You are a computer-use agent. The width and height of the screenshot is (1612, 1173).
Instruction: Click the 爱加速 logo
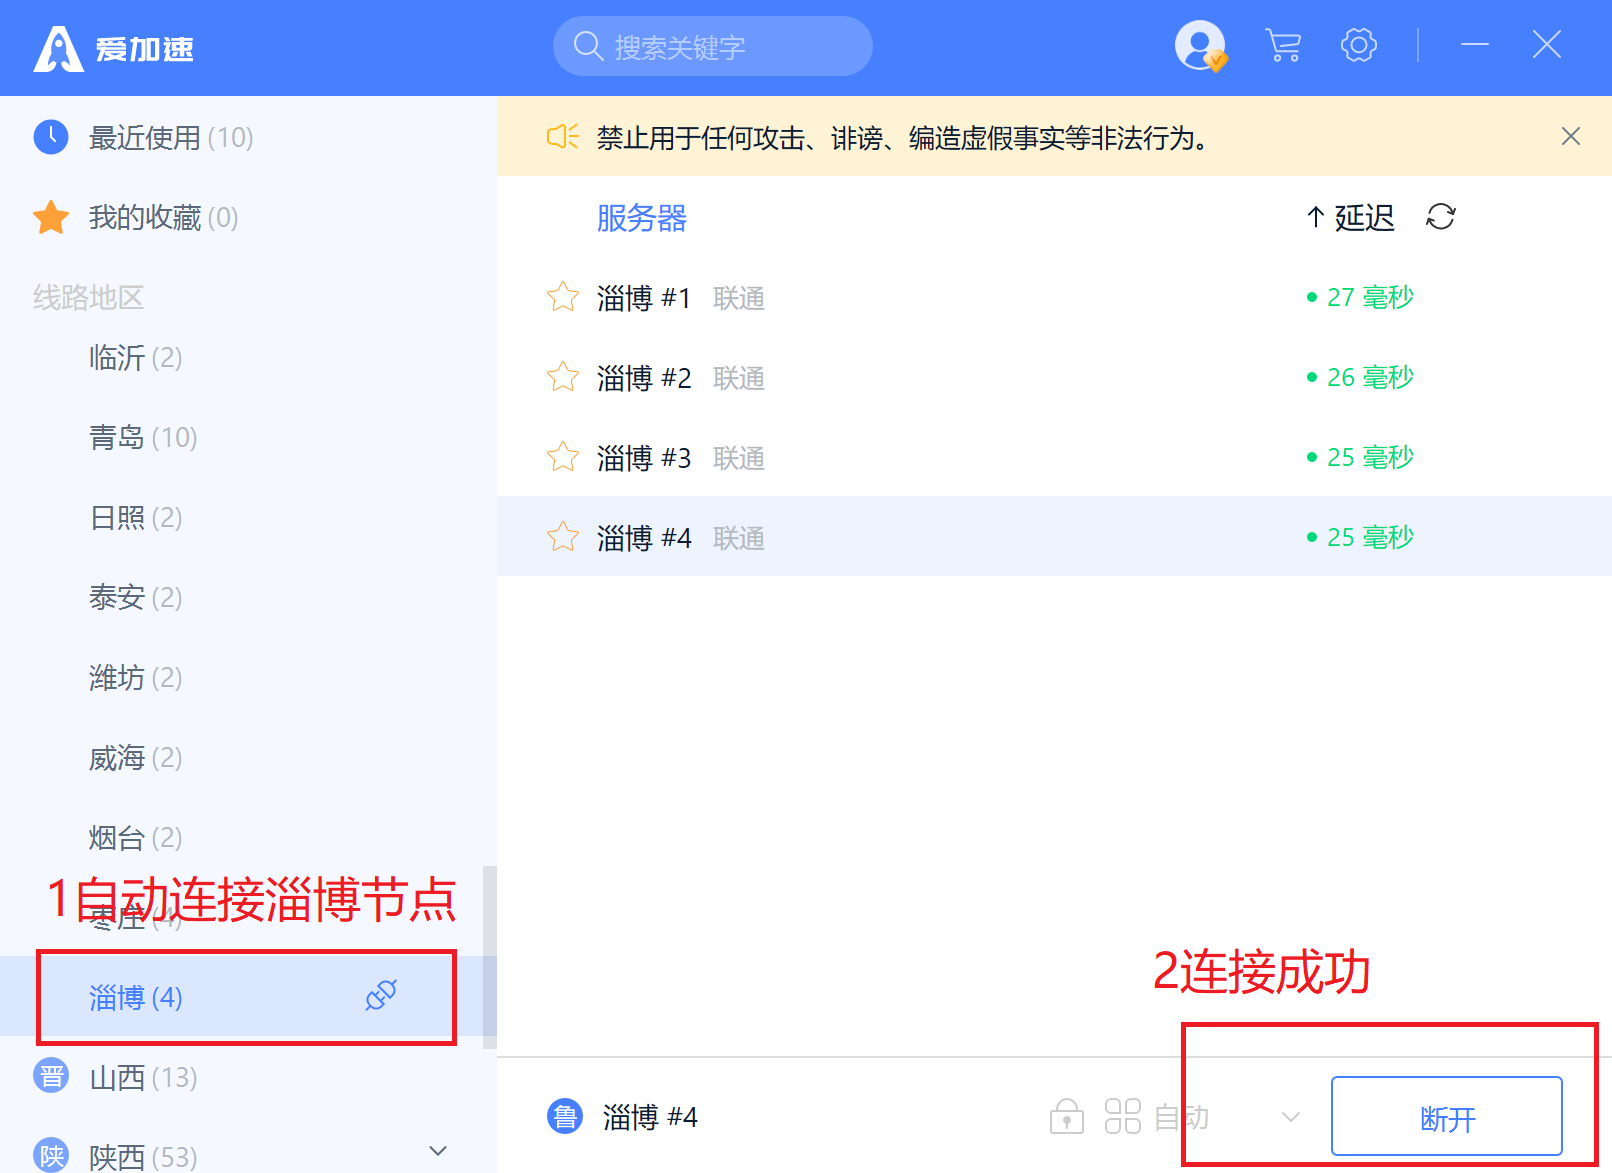[114, 48]
